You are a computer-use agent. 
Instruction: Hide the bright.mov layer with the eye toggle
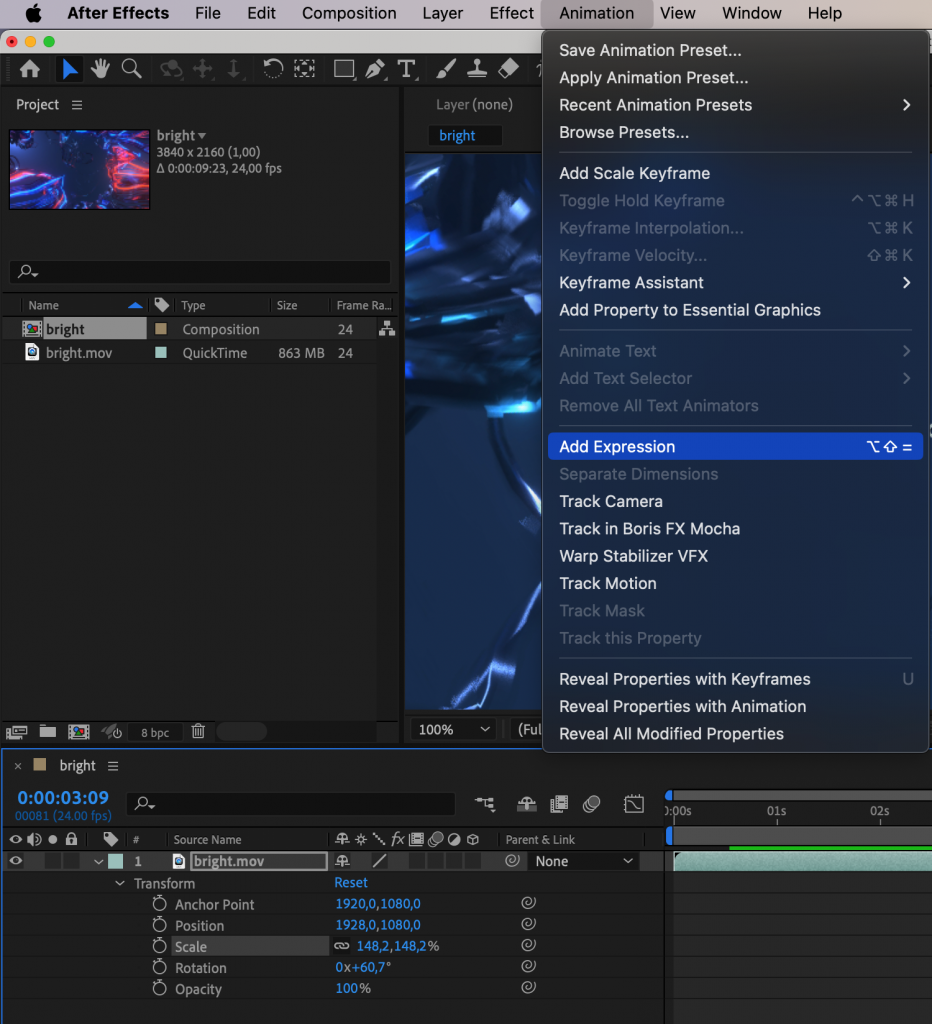[15, 861]
